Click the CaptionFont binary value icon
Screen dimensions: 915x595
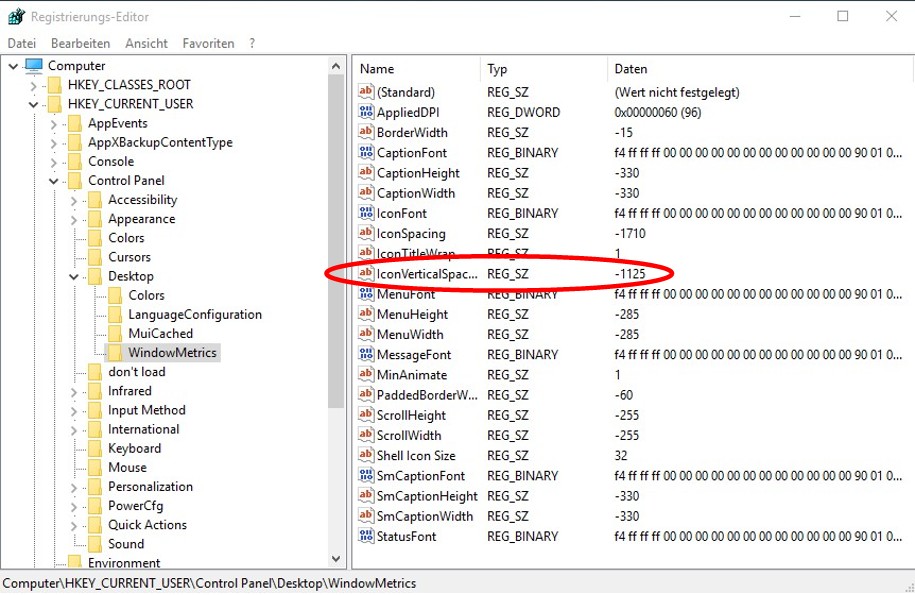click(366, 153)
